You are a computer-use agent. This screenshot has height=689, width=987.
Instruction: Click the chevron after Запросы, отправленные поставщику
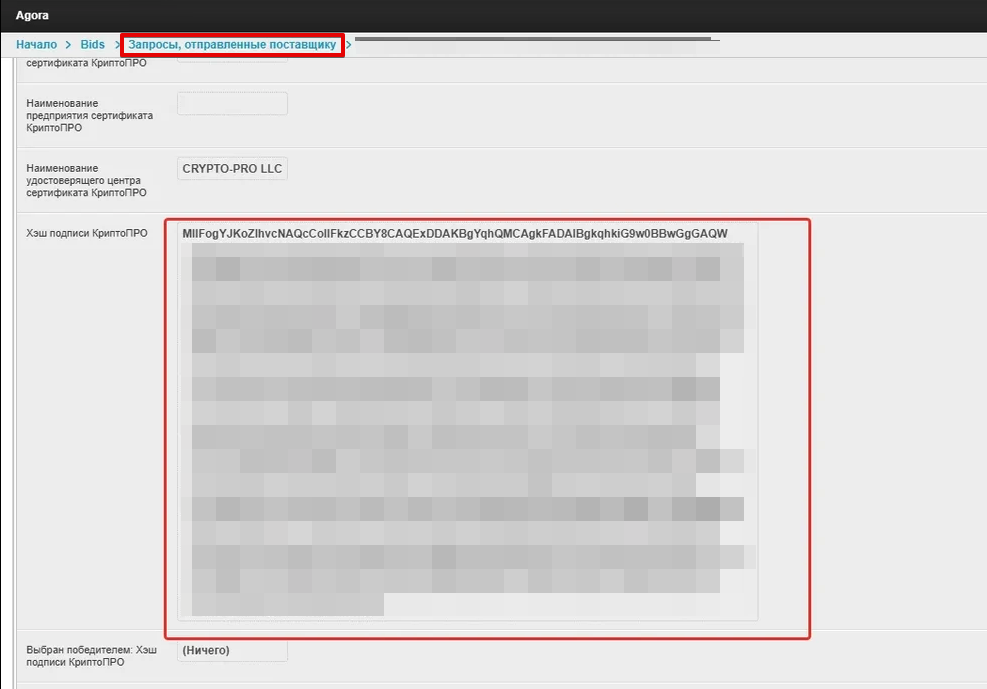[x=349, y=45]
